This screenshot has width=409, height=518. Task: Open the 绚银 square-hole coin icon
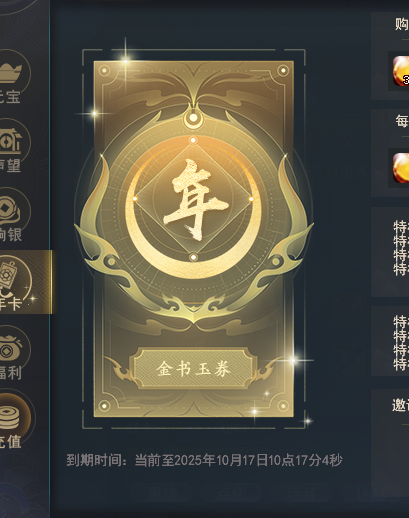pos(13,211)
